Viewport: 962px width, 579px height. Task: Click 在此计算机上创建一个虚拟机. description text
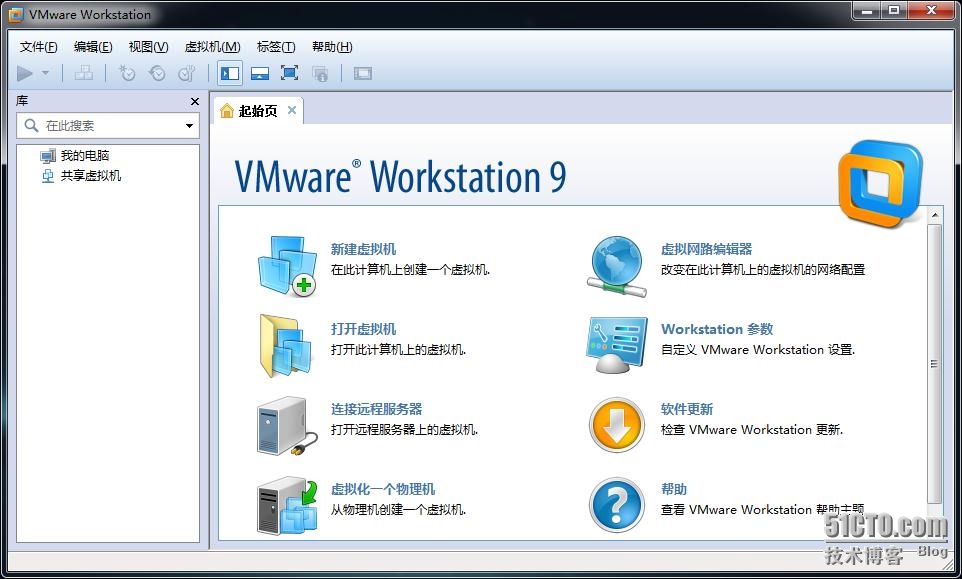point(410,270)
